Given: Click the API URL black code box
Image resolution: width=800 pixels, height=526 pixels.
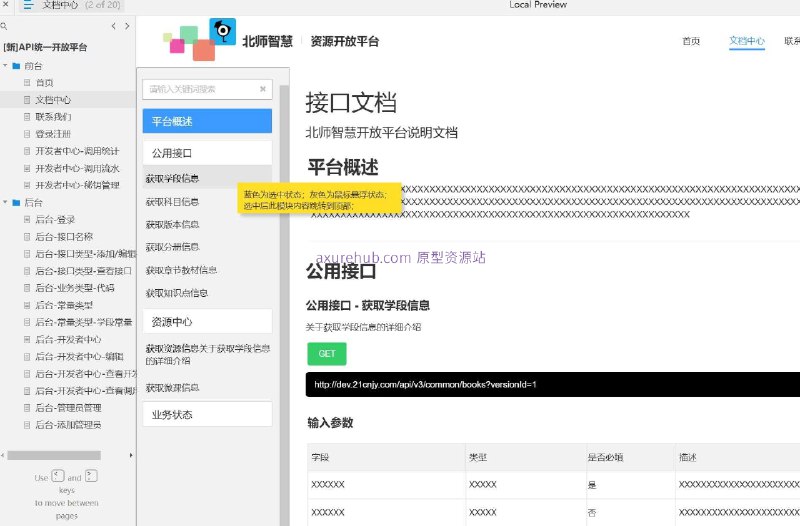Looking at the screenshot, I should [553, 384].
